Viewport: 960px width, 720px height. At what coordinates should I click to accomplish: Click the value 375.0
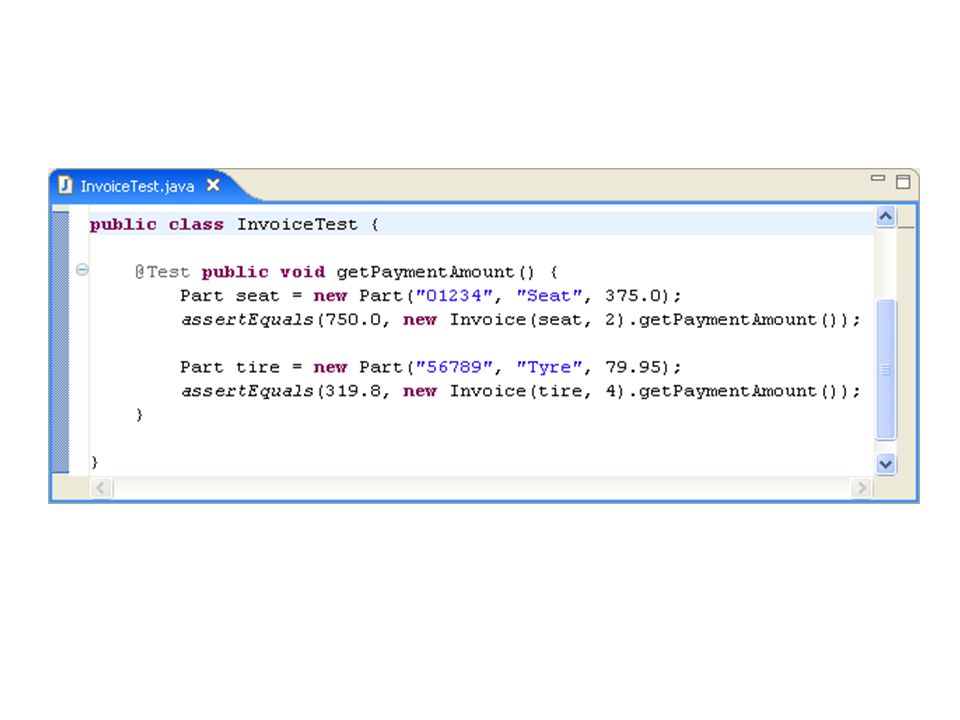(x=633, y=296)
